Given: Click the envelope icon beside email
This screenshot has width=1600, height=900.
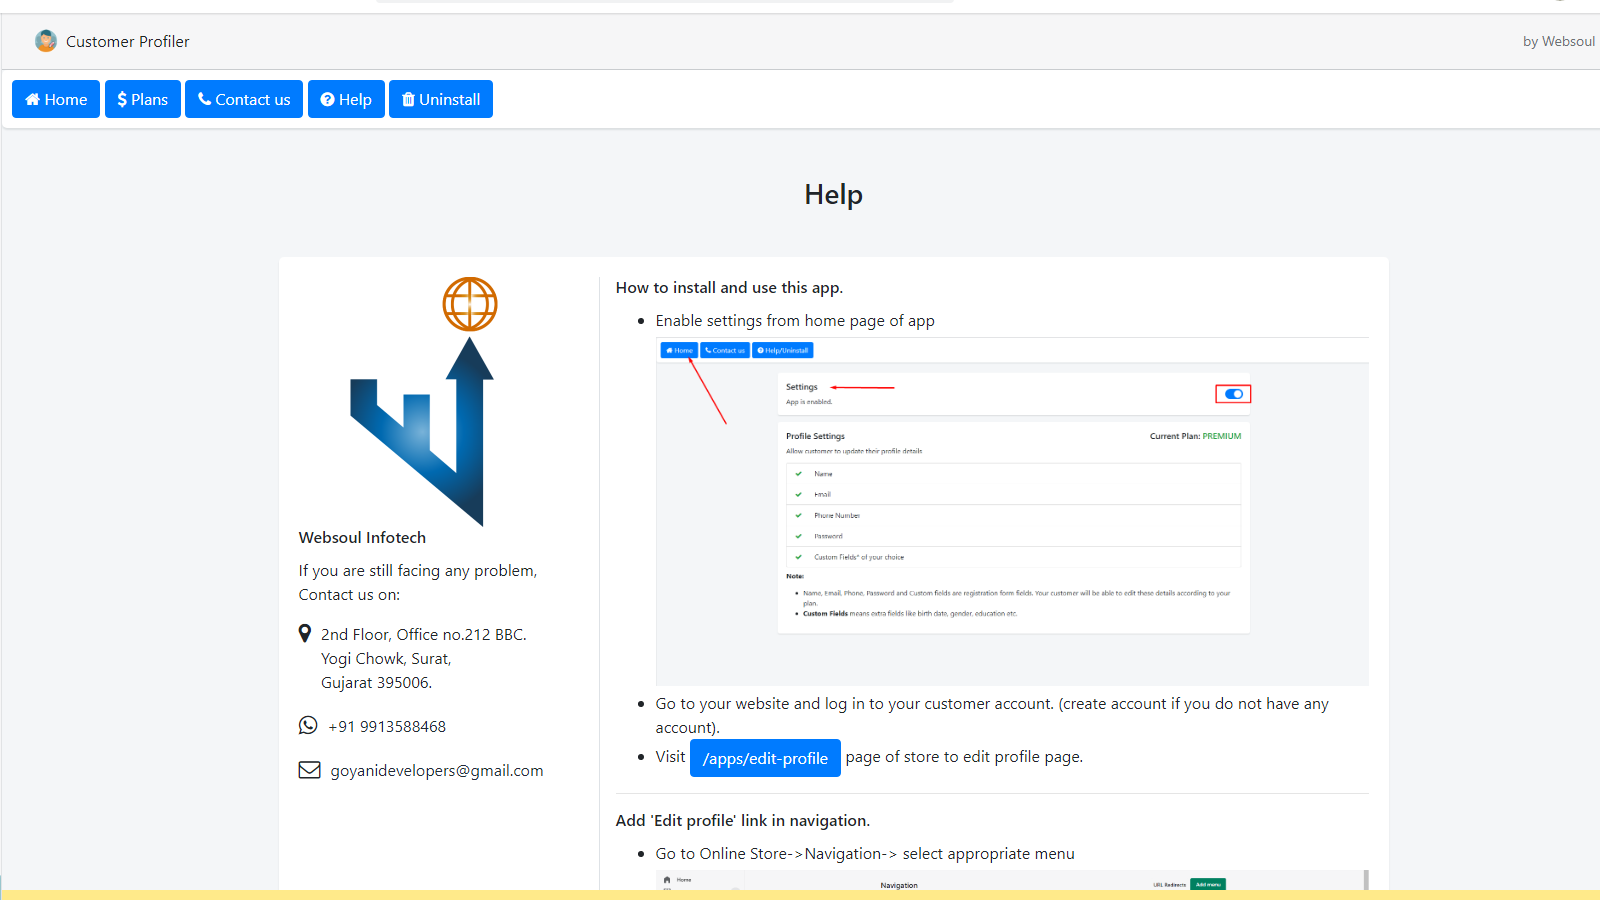Looking at the screenshot, I should coord(309,770).
